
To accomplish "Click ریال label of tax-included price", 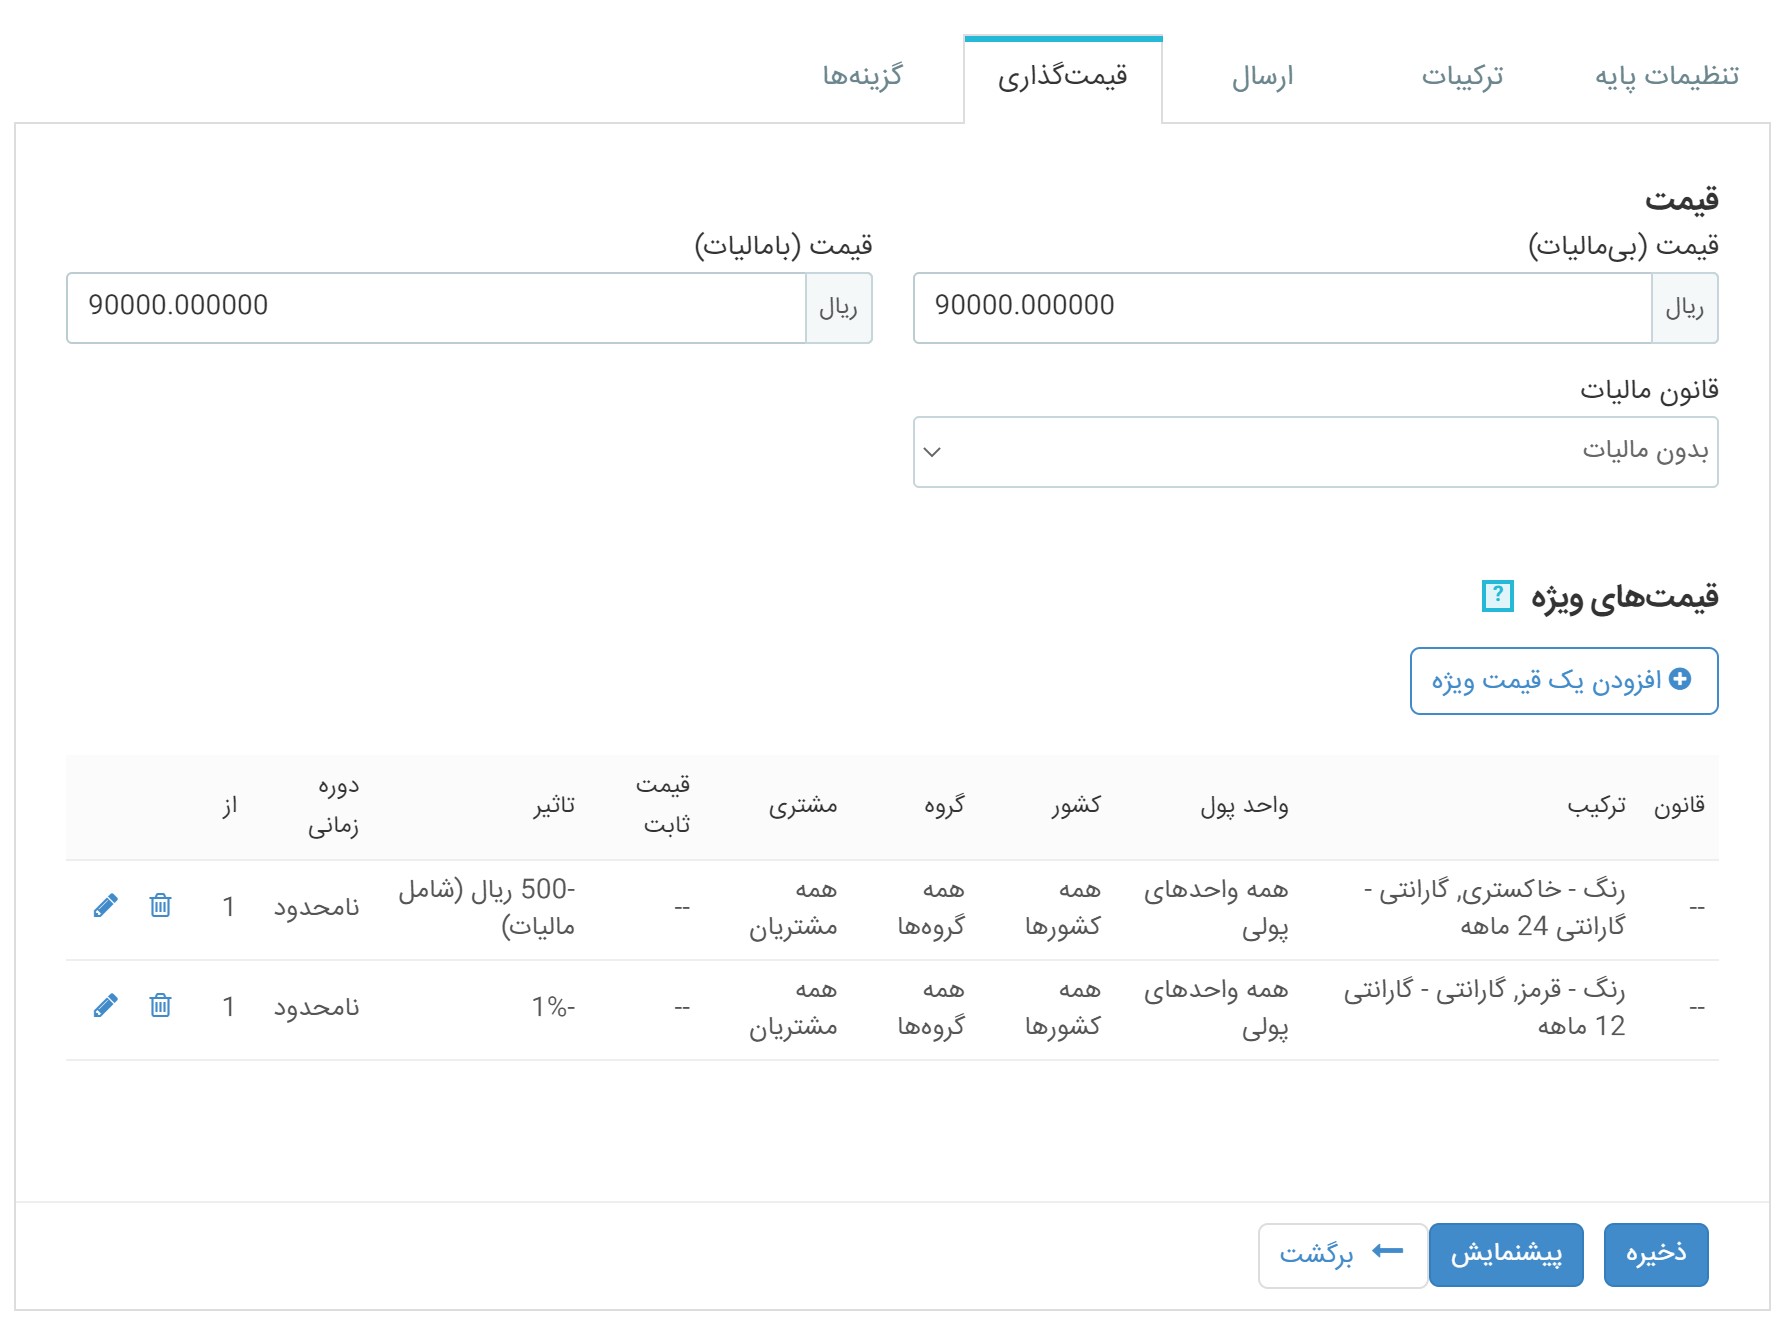I will pos(839,308).
